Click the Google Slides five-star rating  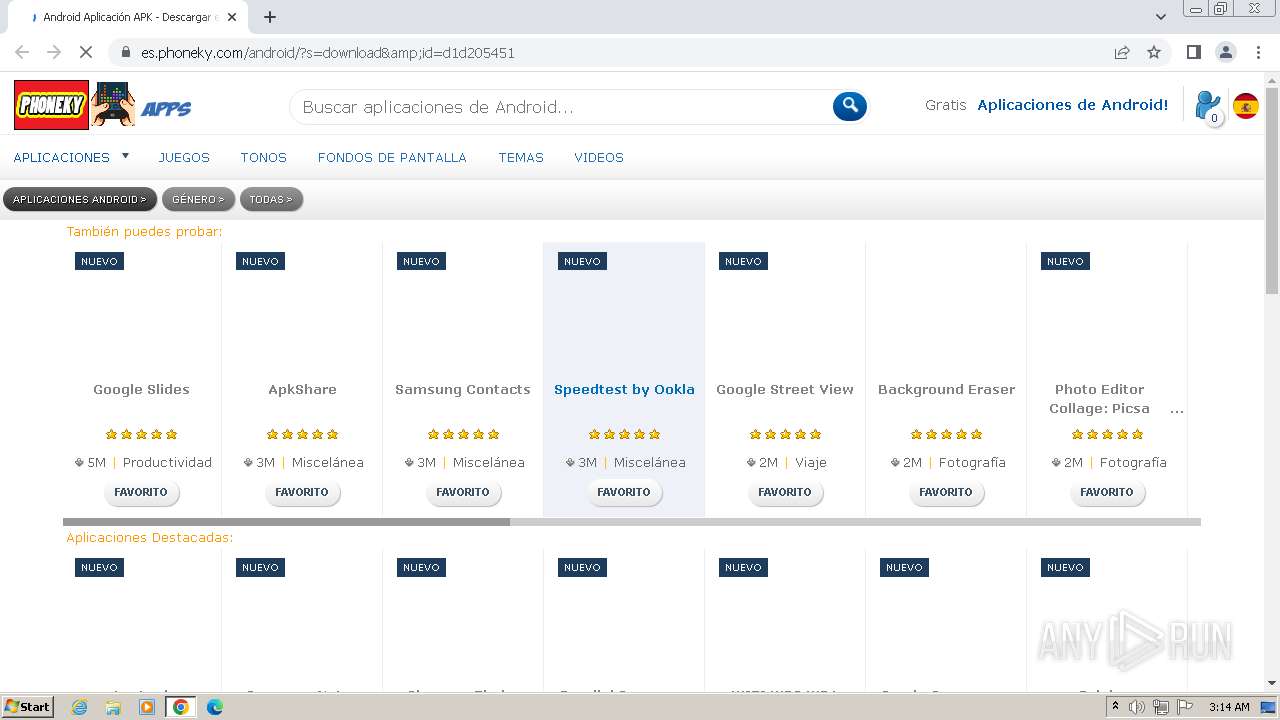click(141, 434)
